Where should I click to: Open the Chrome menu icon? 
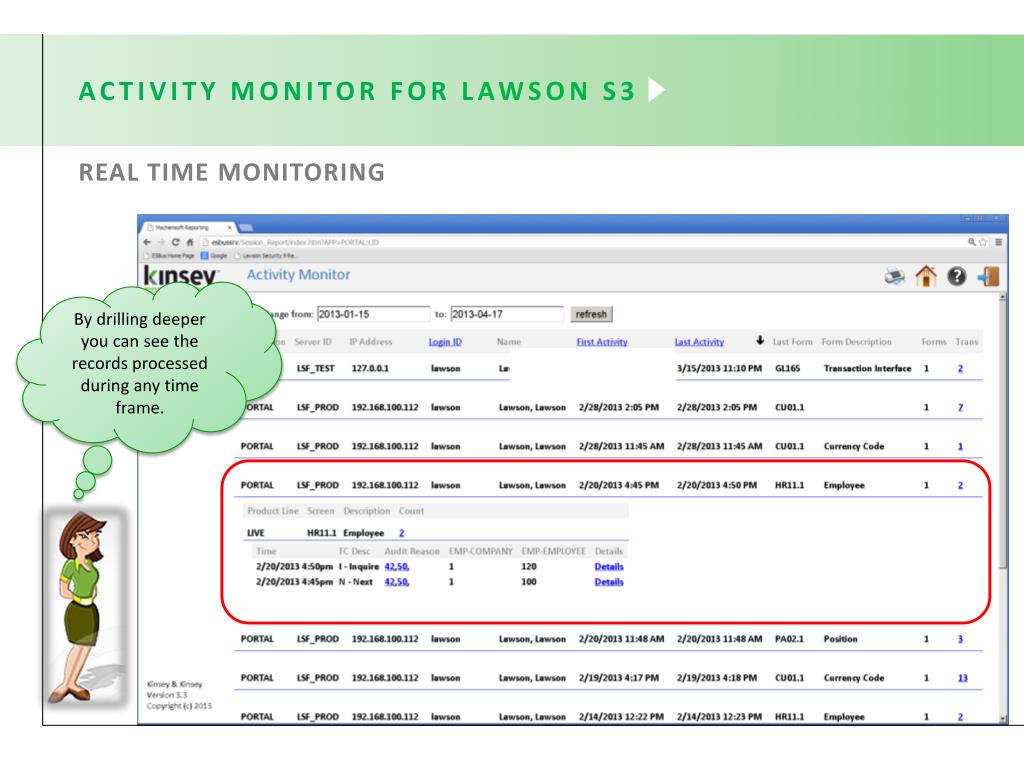(x=998, y=242)
